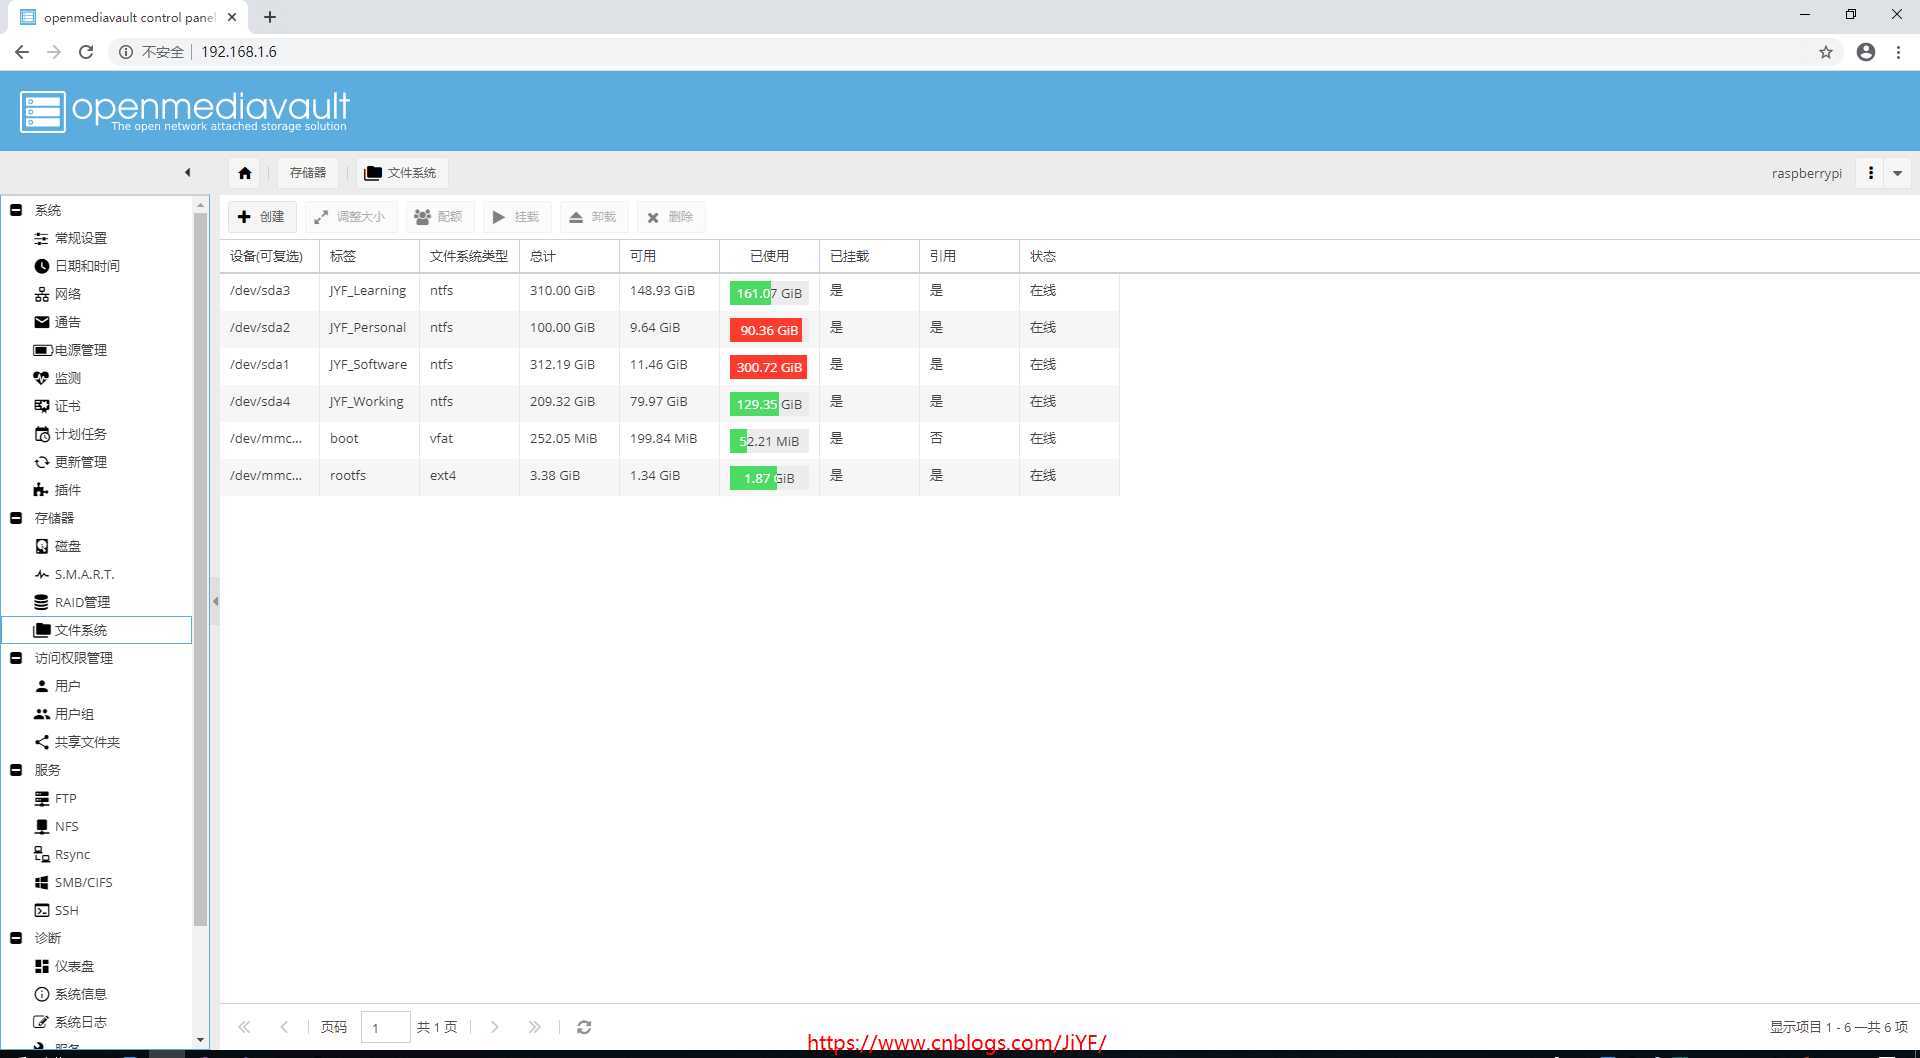Screen dimensions: 1920x1058
Task: Sort by Status (状态) column header
Action: 1069,256
